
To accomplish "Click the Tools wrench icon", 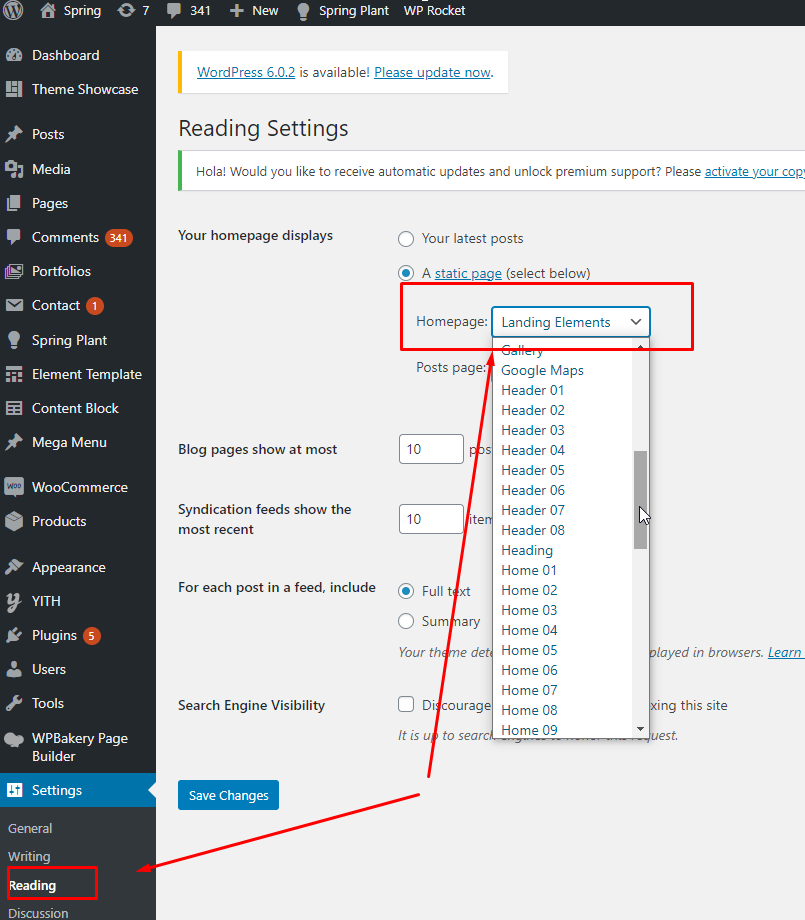I will point(14,703).
